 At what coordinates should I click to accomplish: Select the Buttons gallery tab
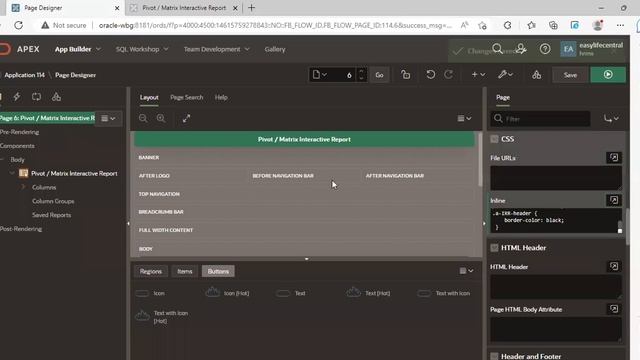point(218,271)
